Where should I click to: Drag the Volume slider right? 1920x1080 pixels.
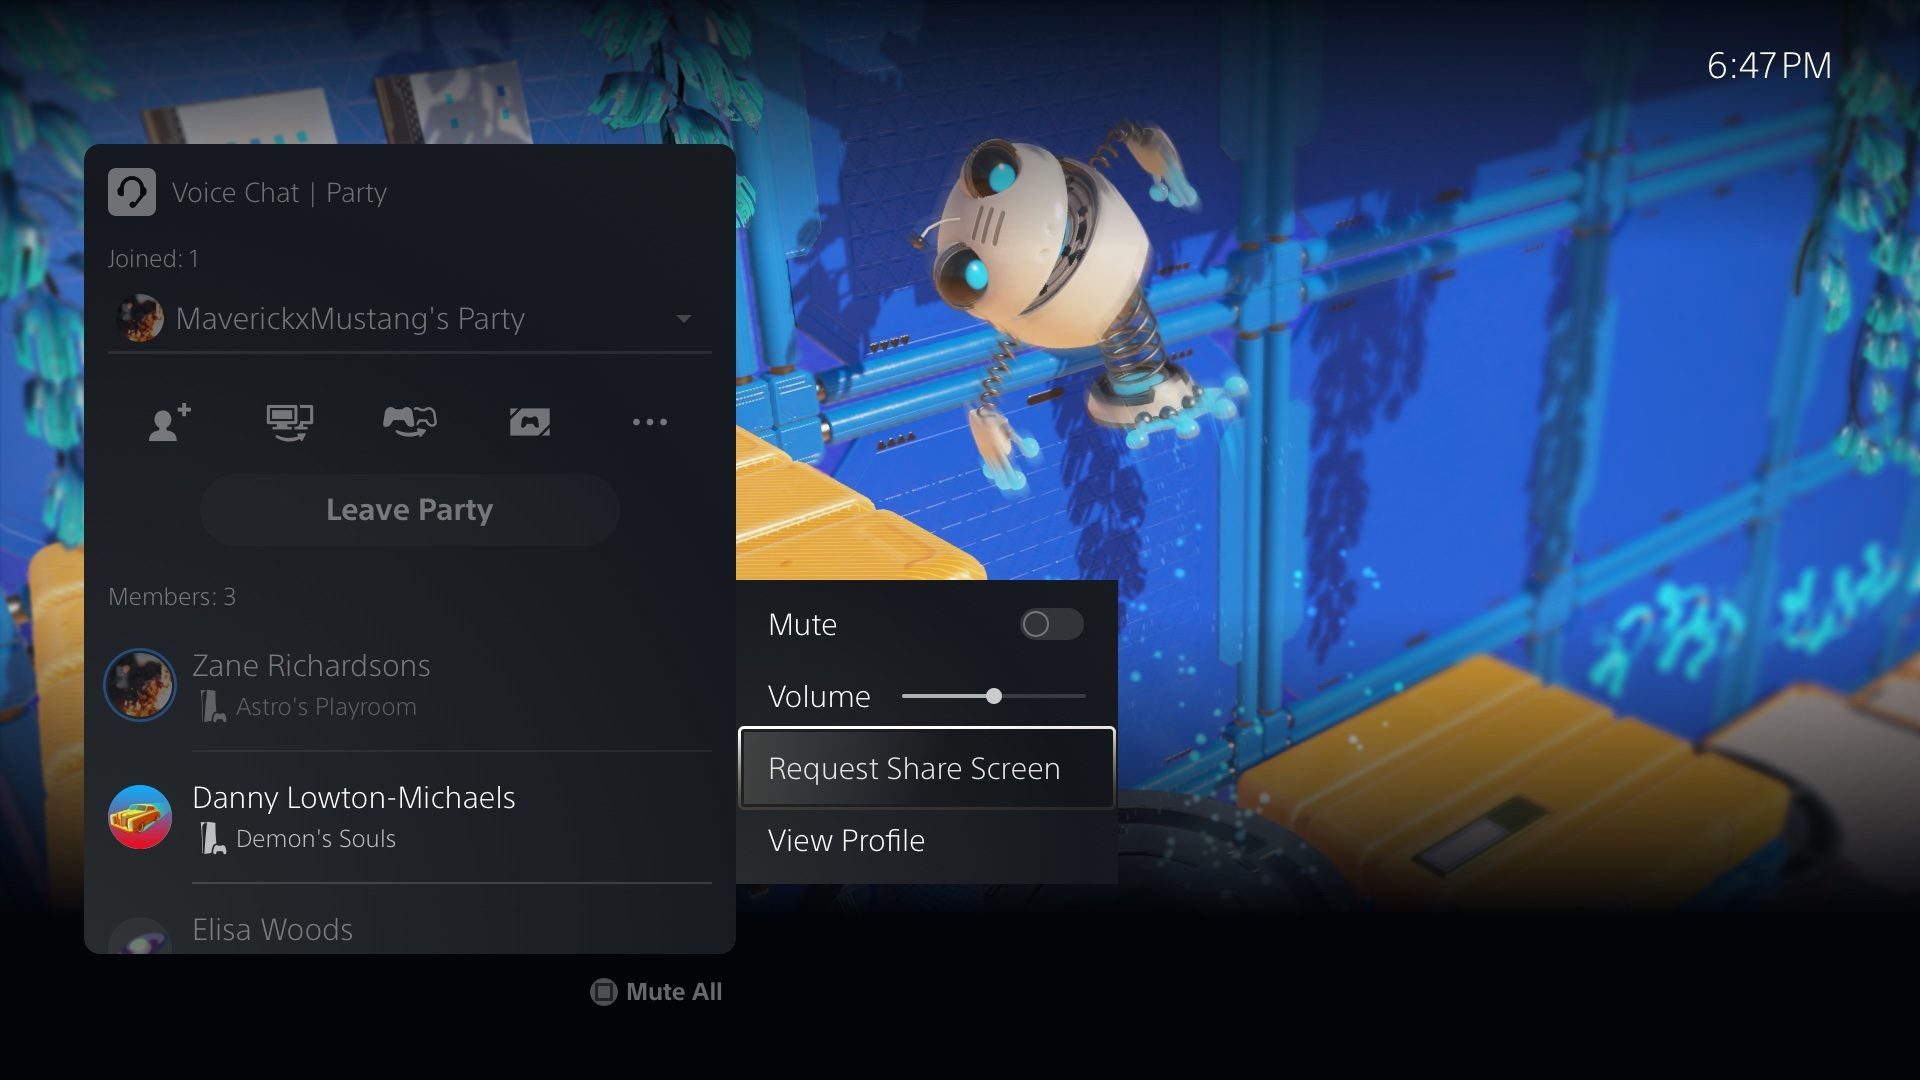pyautogui.click(x=1079, y=695)
